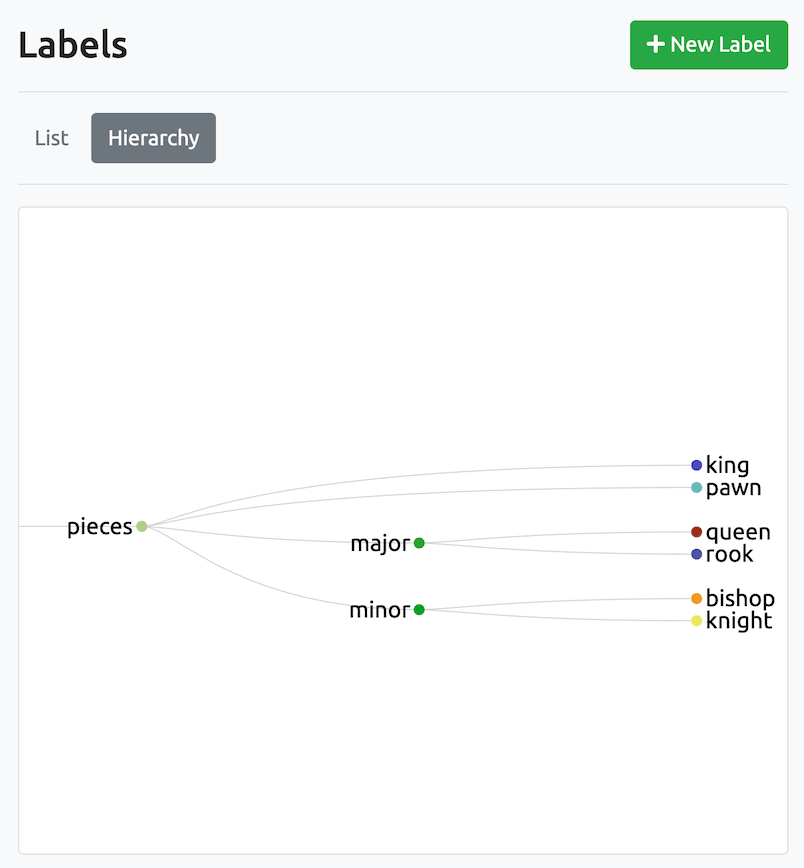
Task: Click the Labels heading
Action: pyautogui.click(x=72, y=45)
